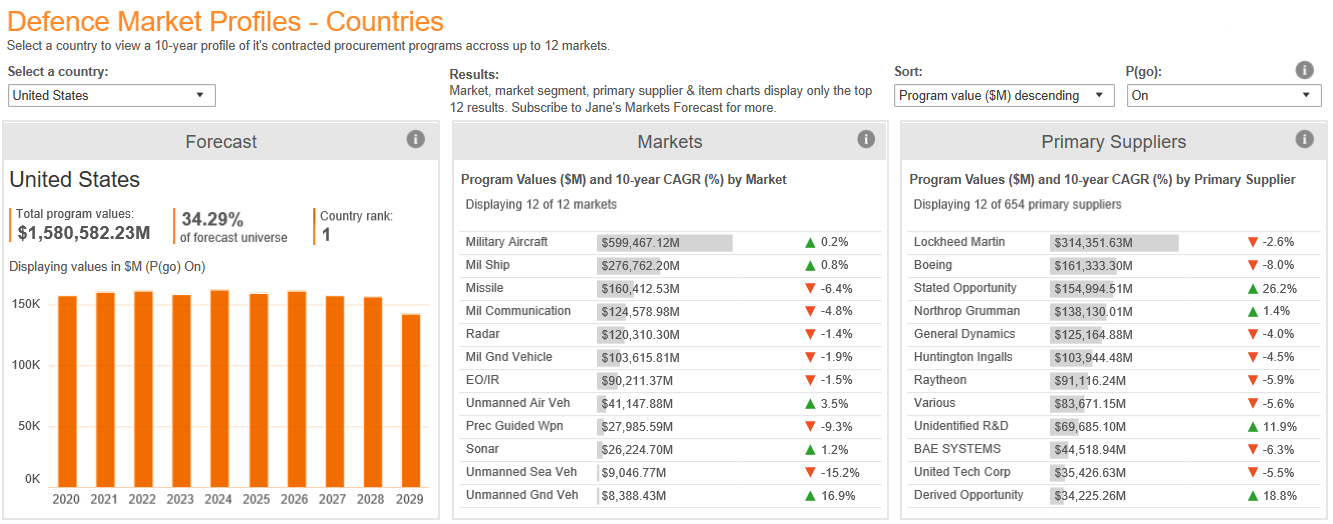This screenshot has height=524, width=1333.
Task: Click the 18.8% CAGR for Derived Opportunity
Action: pos(1281,495)
